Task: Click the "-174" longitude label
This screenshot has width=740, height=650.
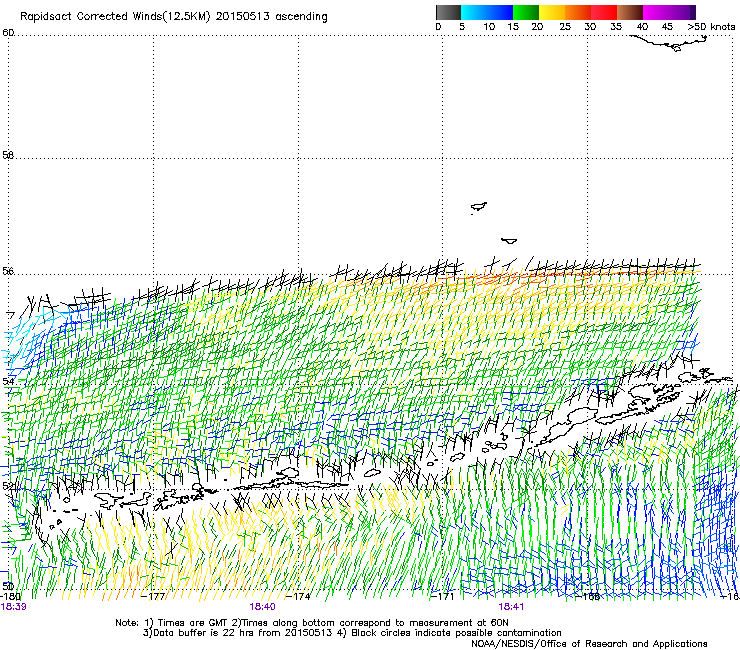Action: (x=299, y=597)
